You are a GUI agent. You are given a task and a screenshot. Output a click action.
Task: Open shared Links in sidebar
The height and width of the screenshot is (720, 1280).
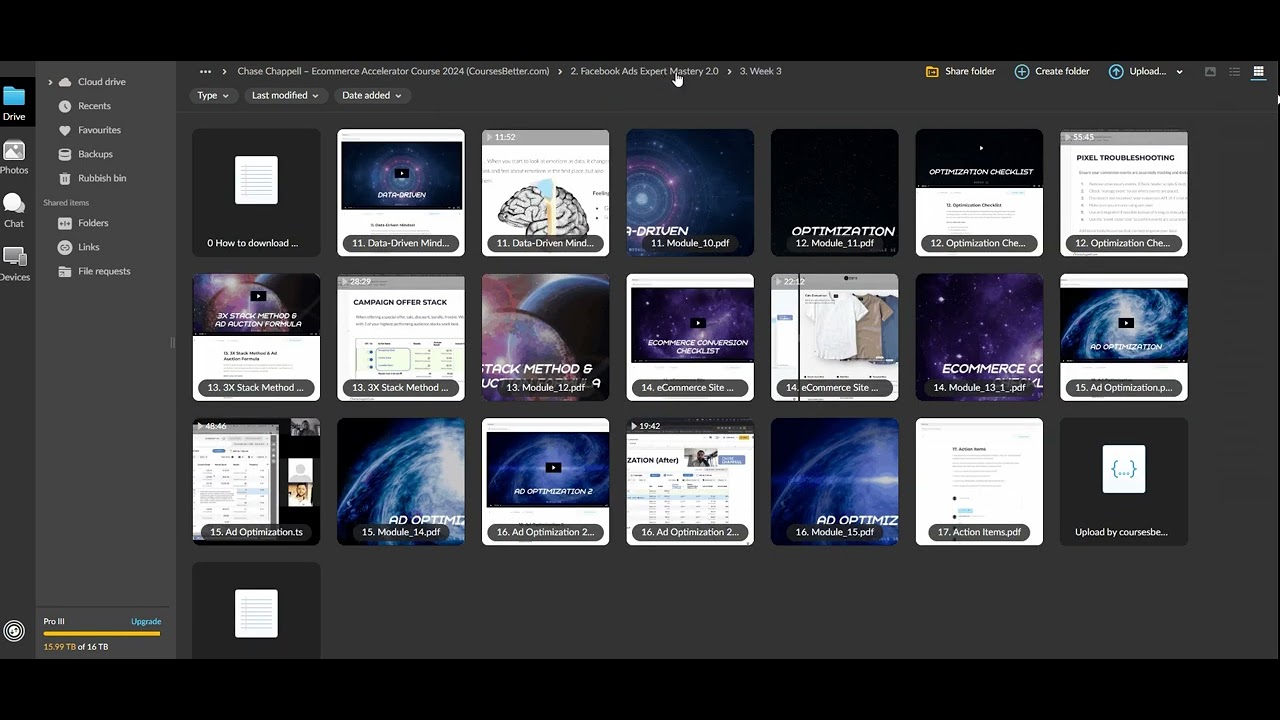point(89,247)
